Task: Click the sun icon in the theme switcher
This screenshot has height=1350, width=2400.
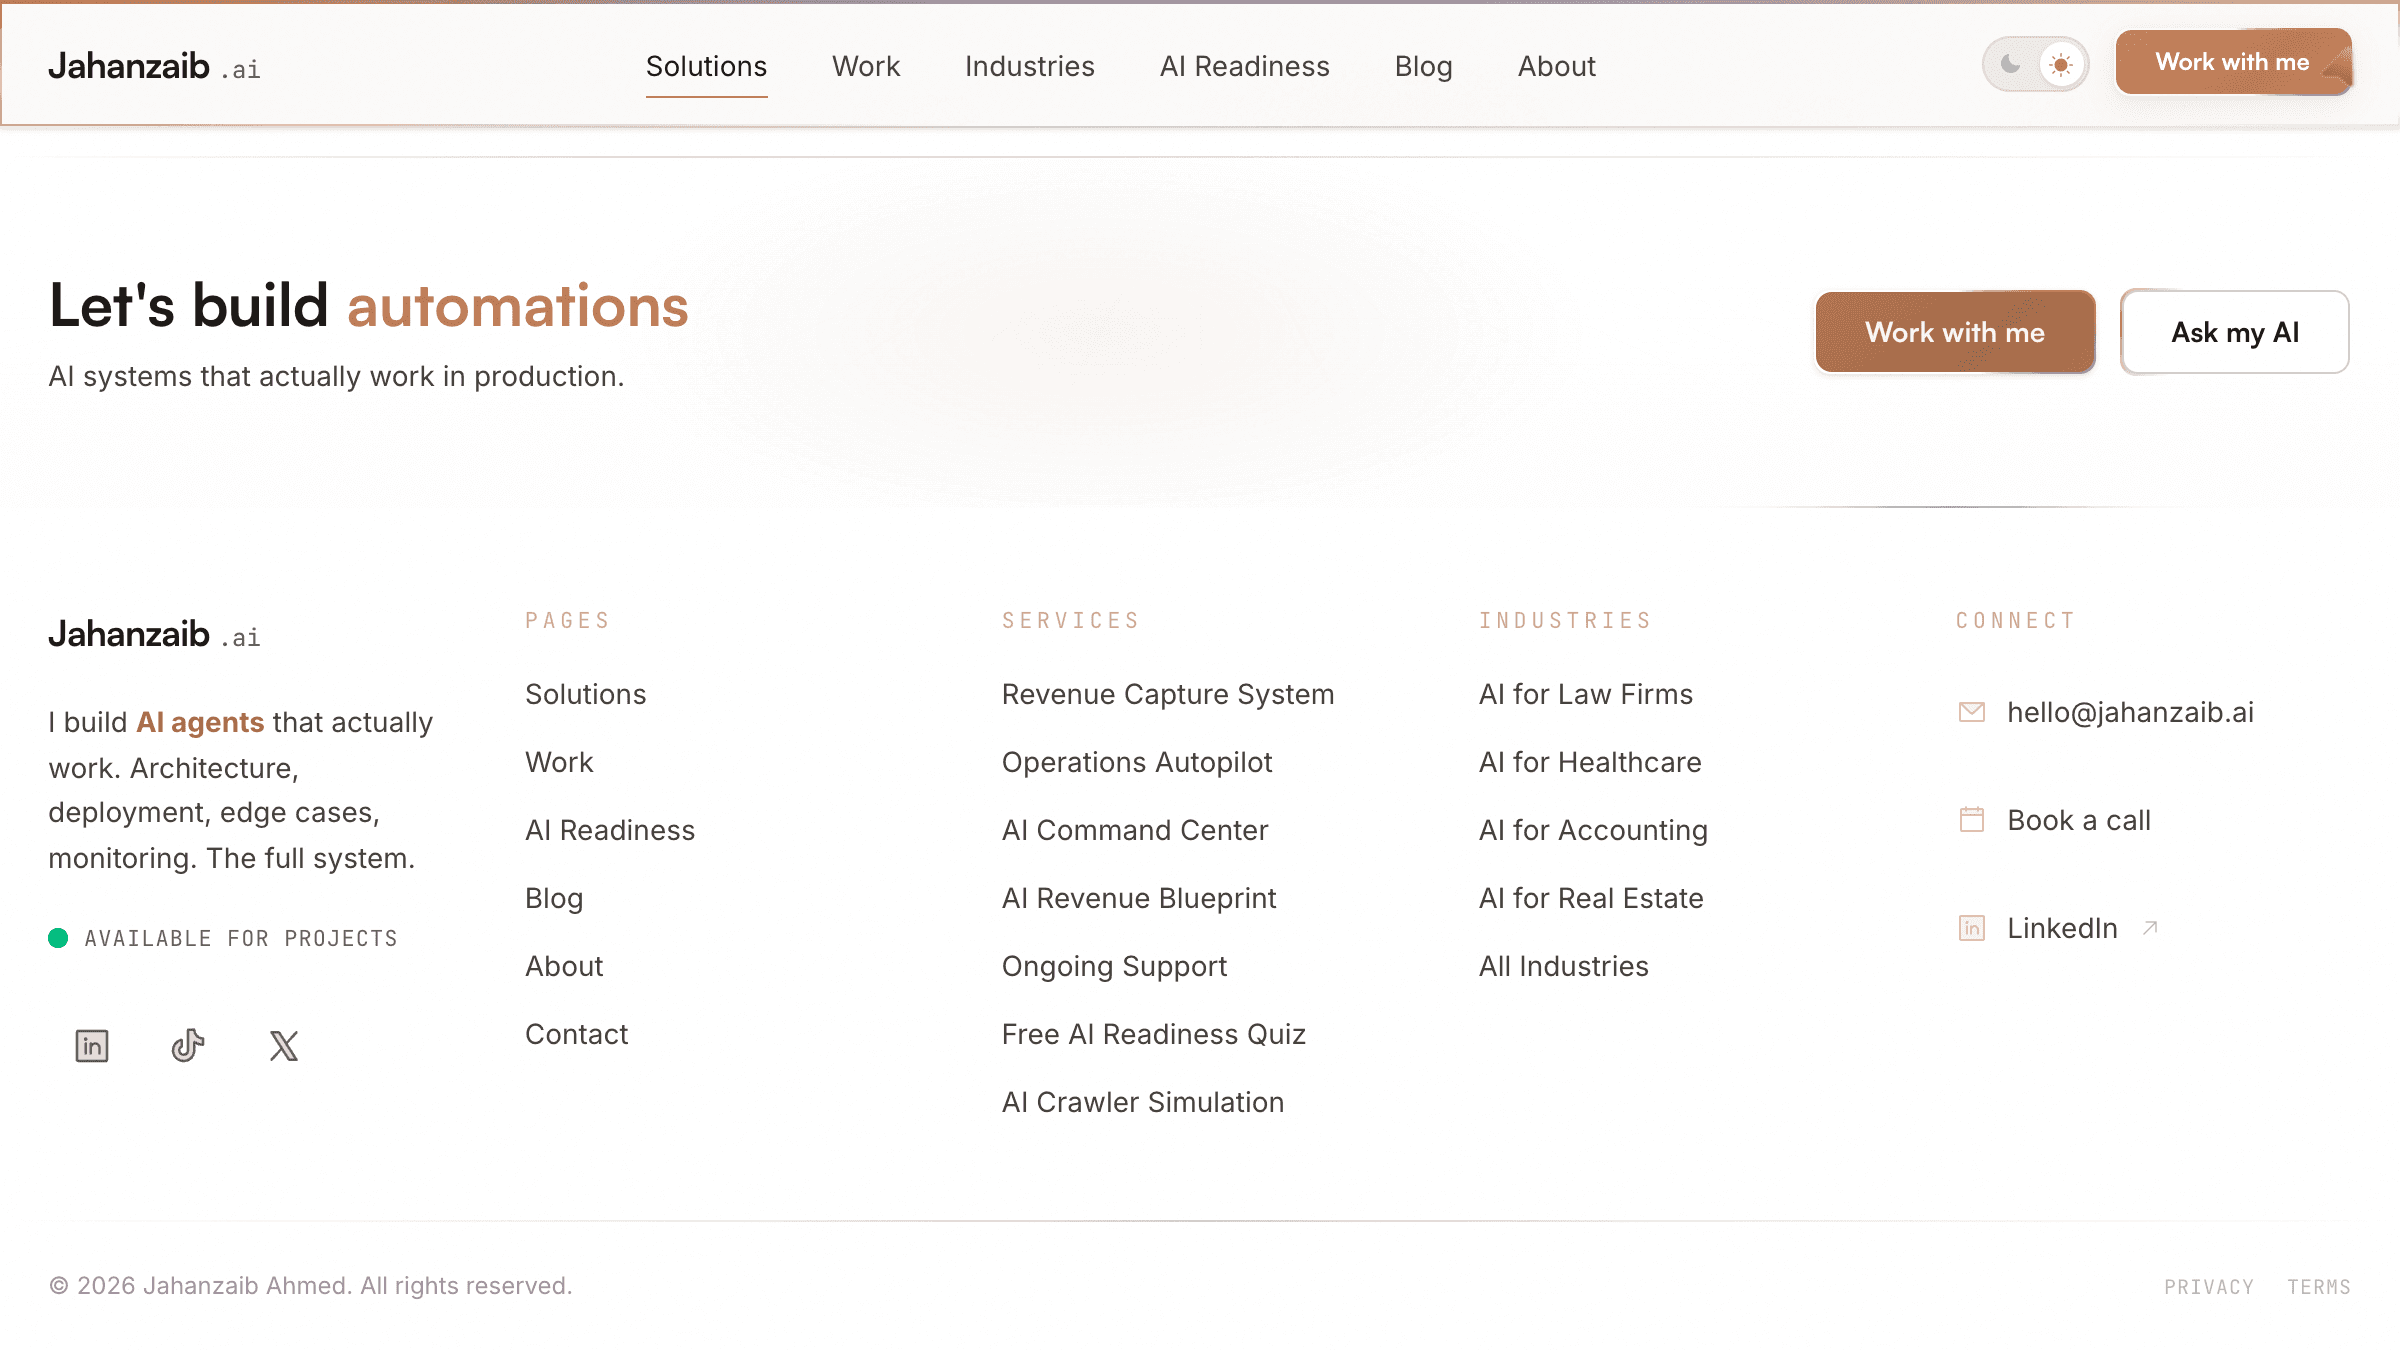Action: tap(2060, 63)
